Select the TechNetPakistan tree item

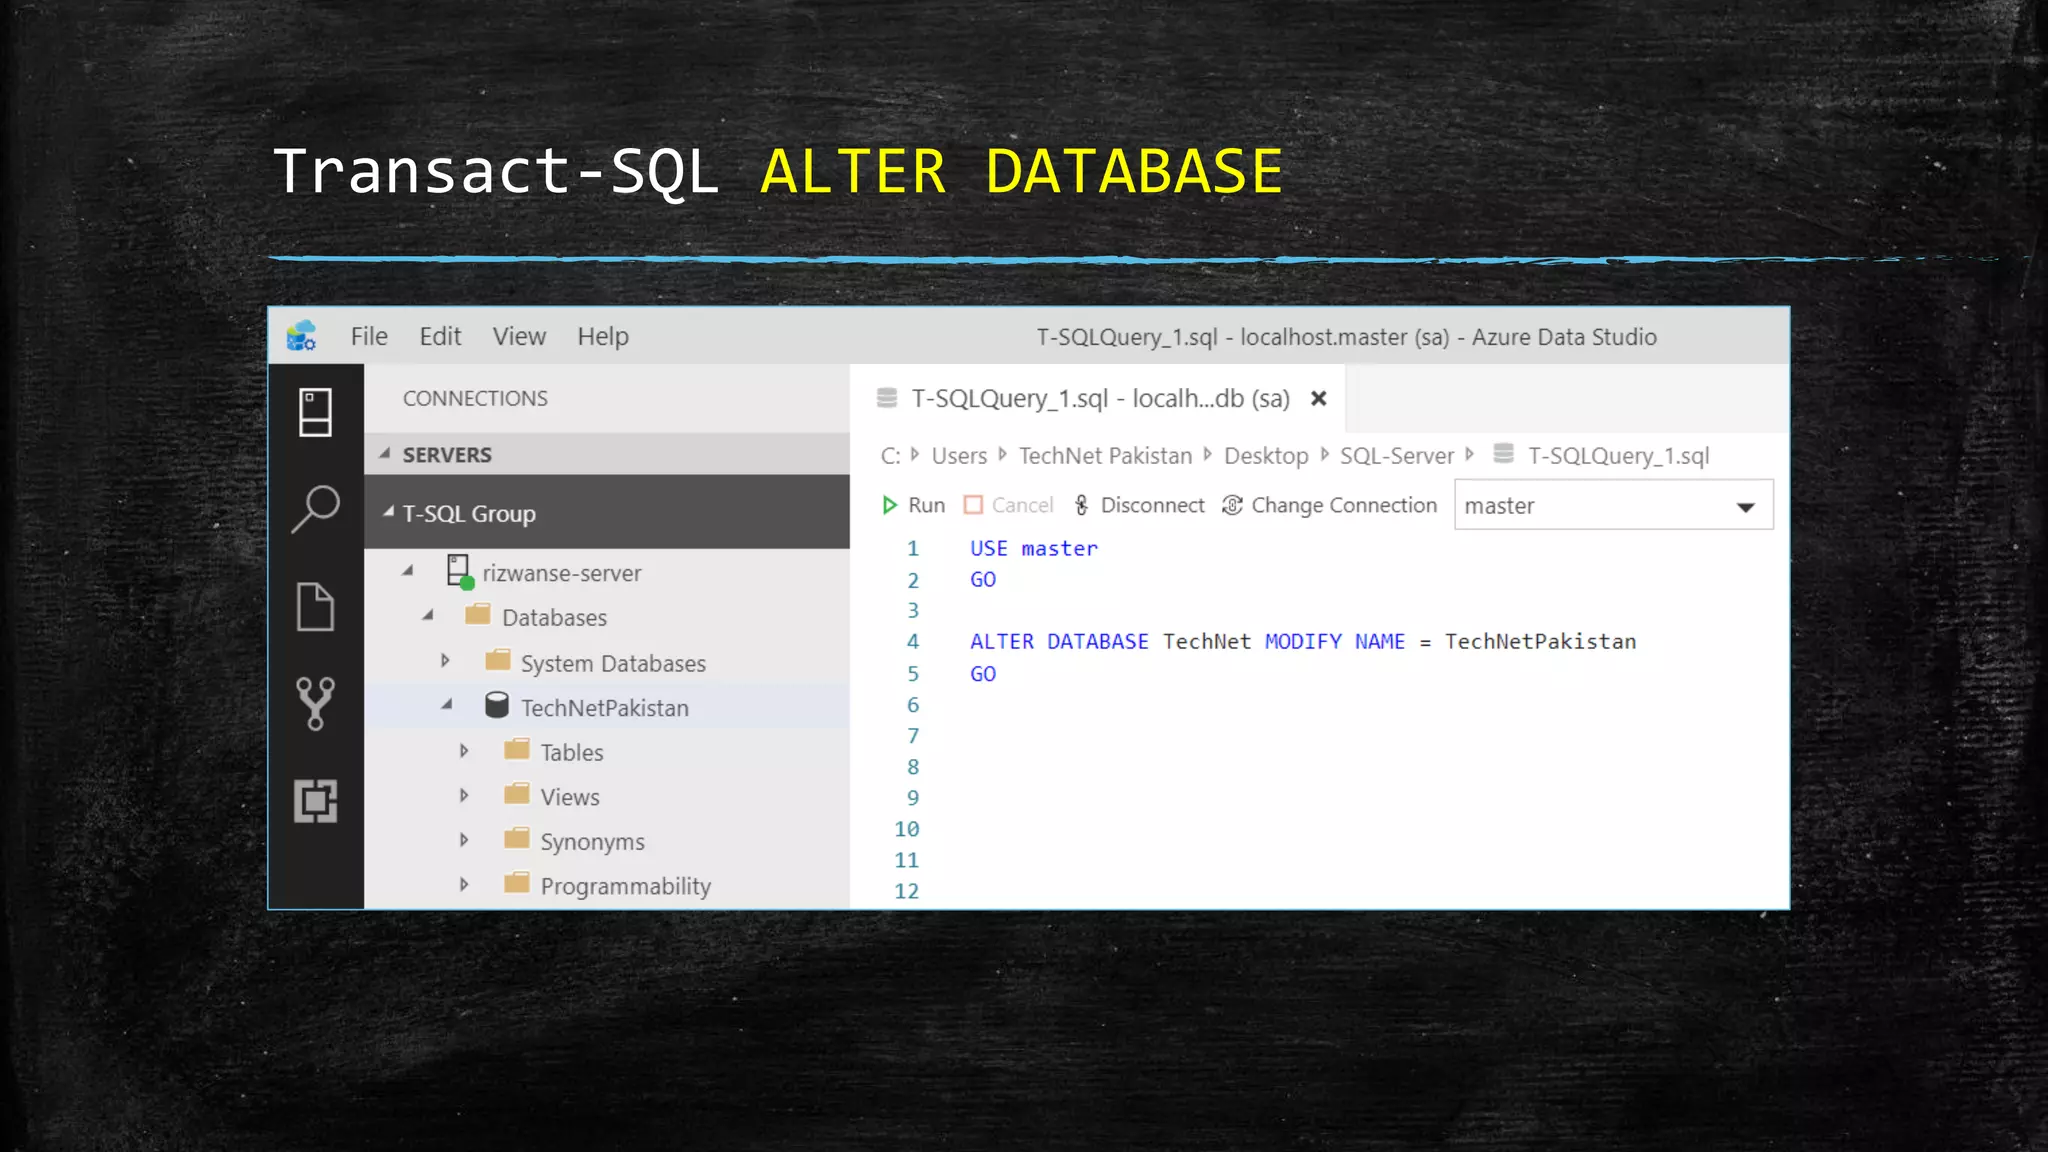point(607,706)
